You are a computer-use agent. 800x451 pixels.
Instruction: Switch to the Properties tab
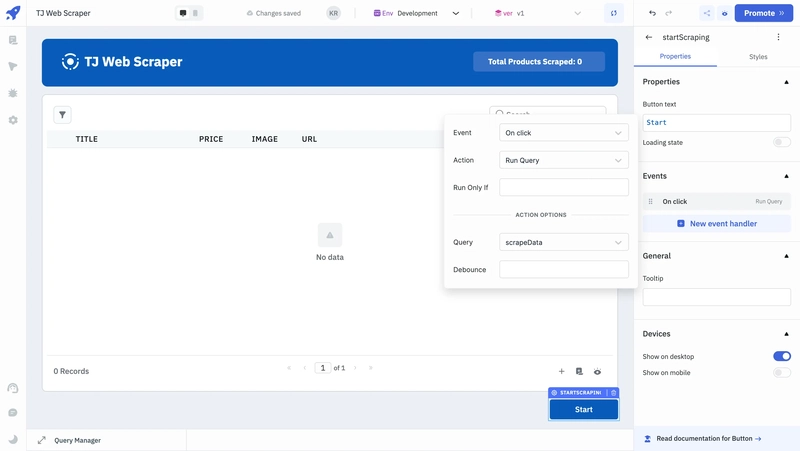click(675, 57)
